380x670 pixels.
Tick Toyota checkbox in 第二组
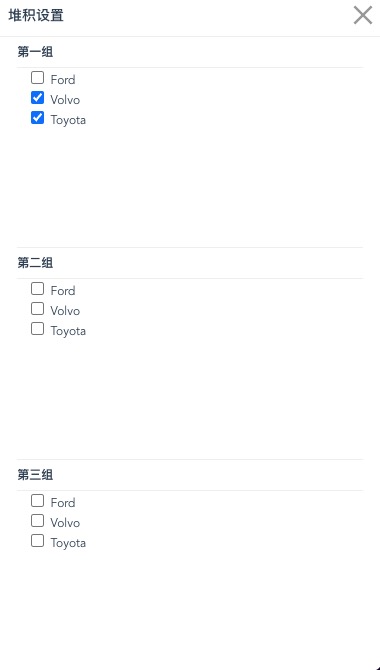click(38, 329)
